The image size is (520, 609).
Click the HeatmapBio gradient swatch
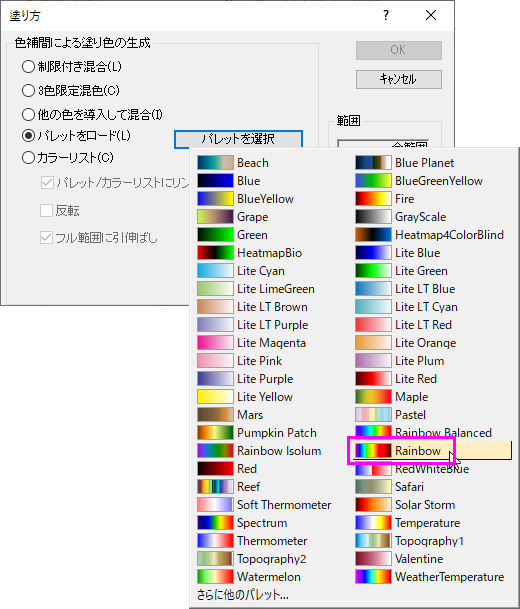click(x=215, y=252)
